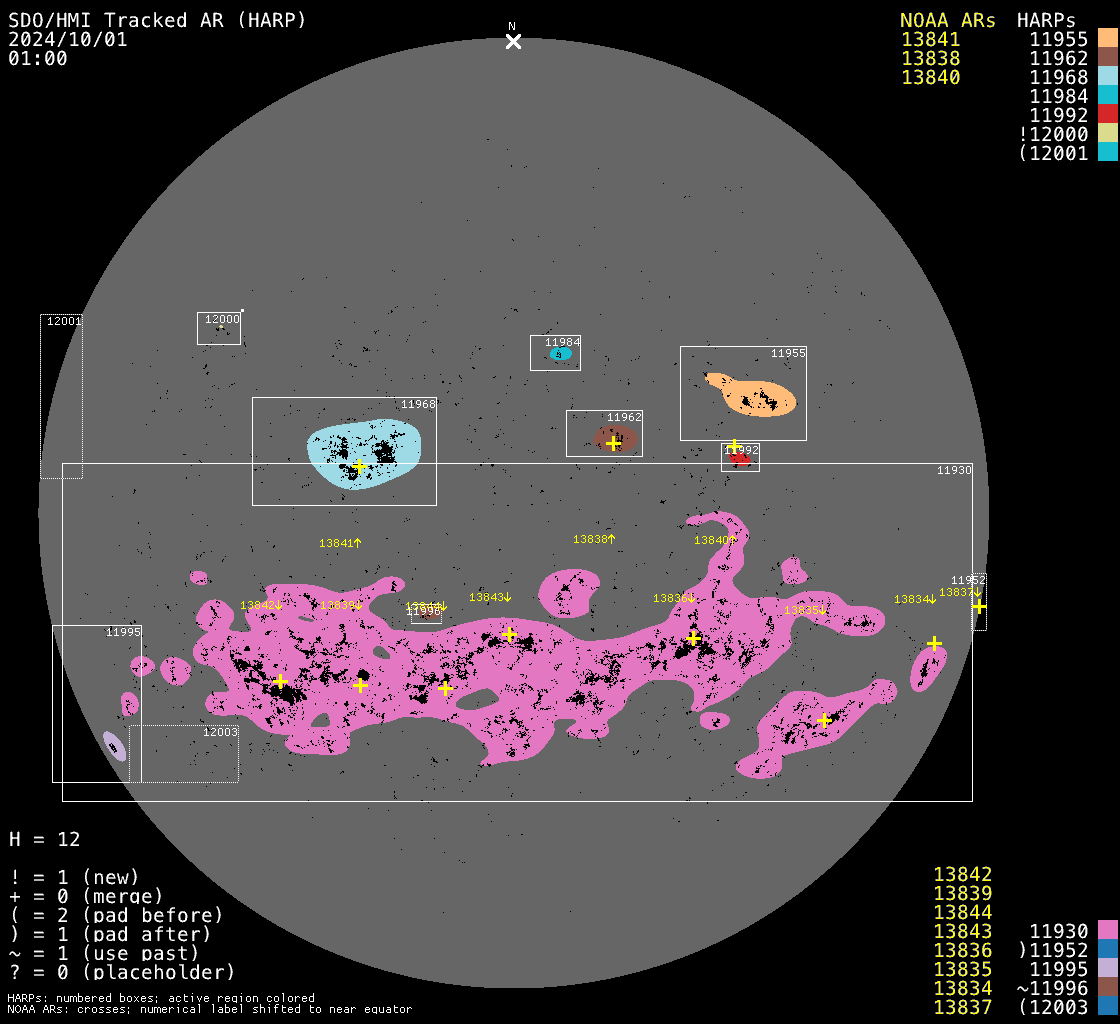1120x1024 pixels.
Task: Click the 13843 down-arrow label on disk
Action: tap(490, 597)
